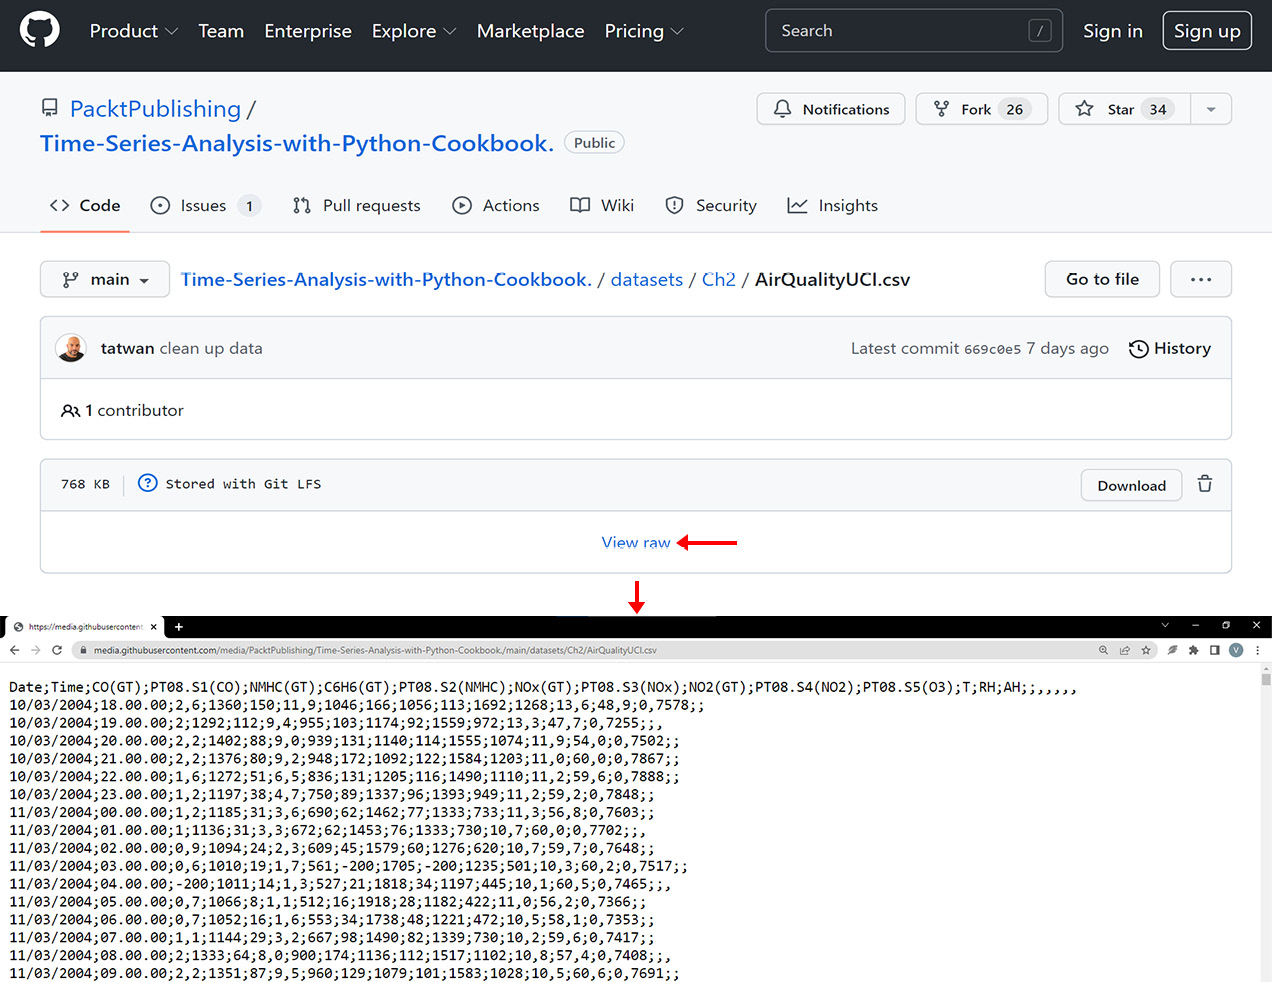1272x982 pixels.
Task: Bookmark the page with the star icon
Action: 1147,650
